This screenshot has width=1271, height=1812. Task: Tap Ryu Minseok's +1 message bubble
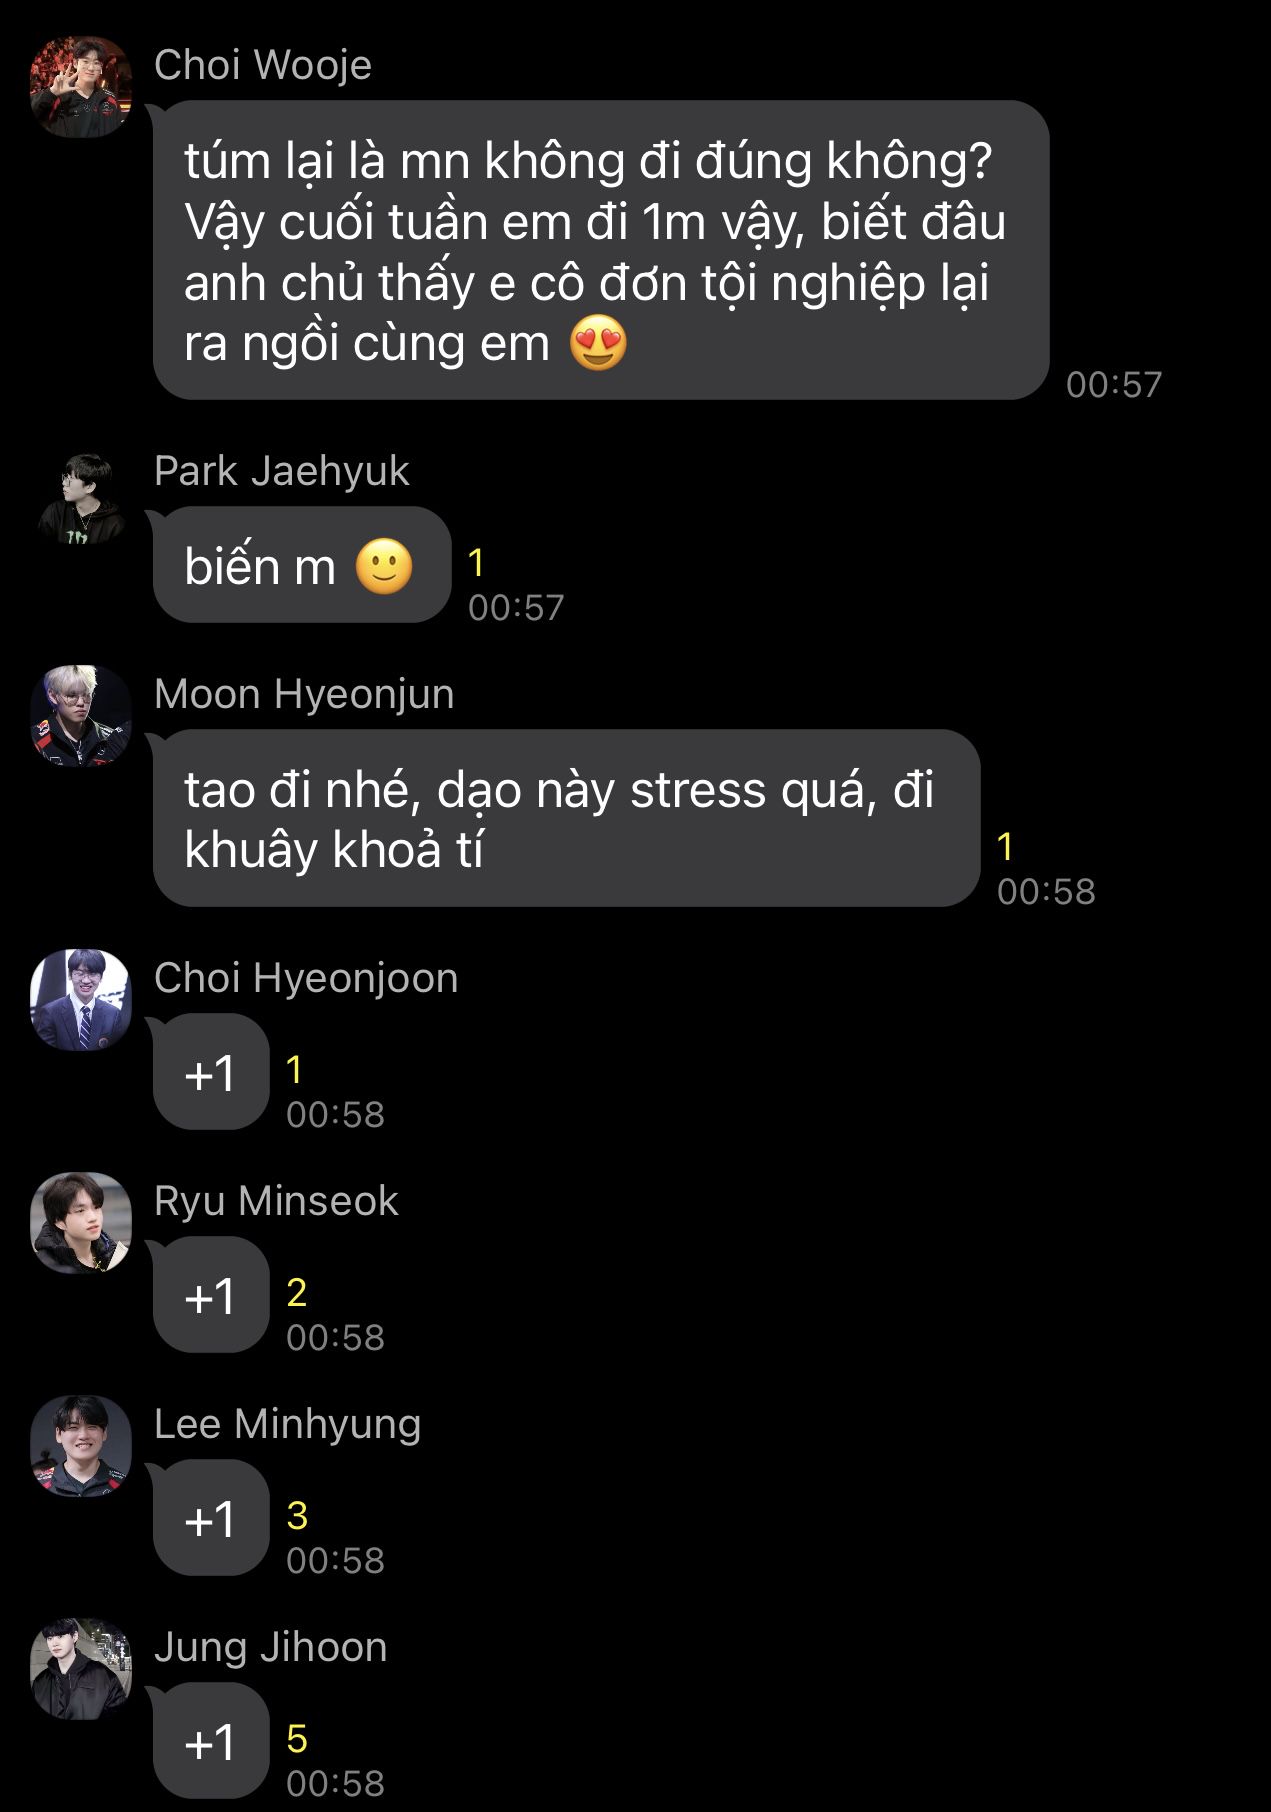point(210,1295)
